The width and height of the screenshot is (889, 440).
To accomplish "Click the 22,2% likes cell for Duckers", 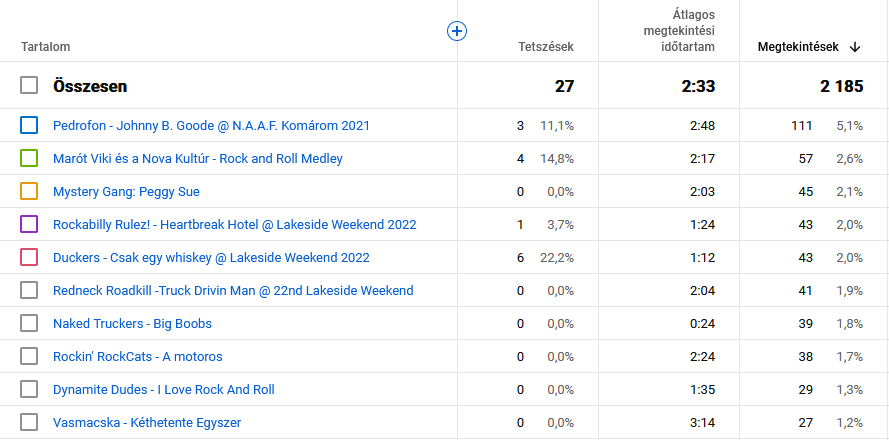I will [x=557, y=257].
